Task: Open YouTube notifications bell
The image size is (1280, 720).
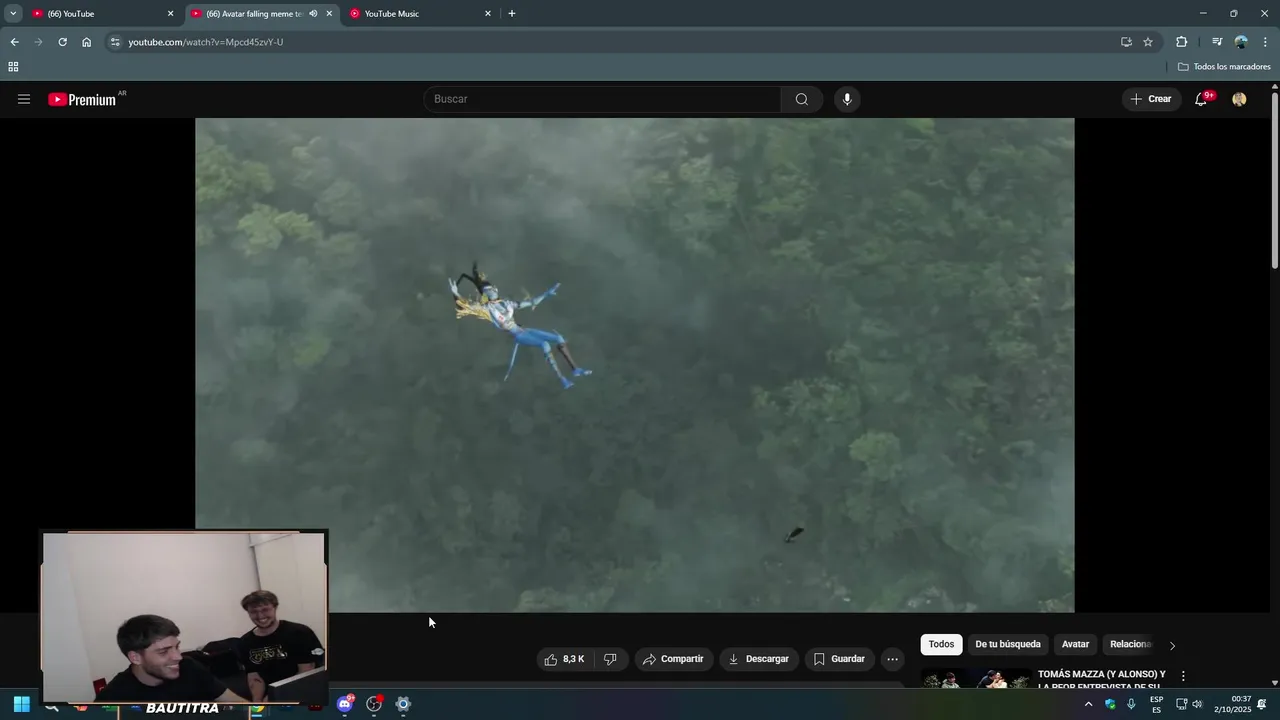Action: [x=1203, y=99]
